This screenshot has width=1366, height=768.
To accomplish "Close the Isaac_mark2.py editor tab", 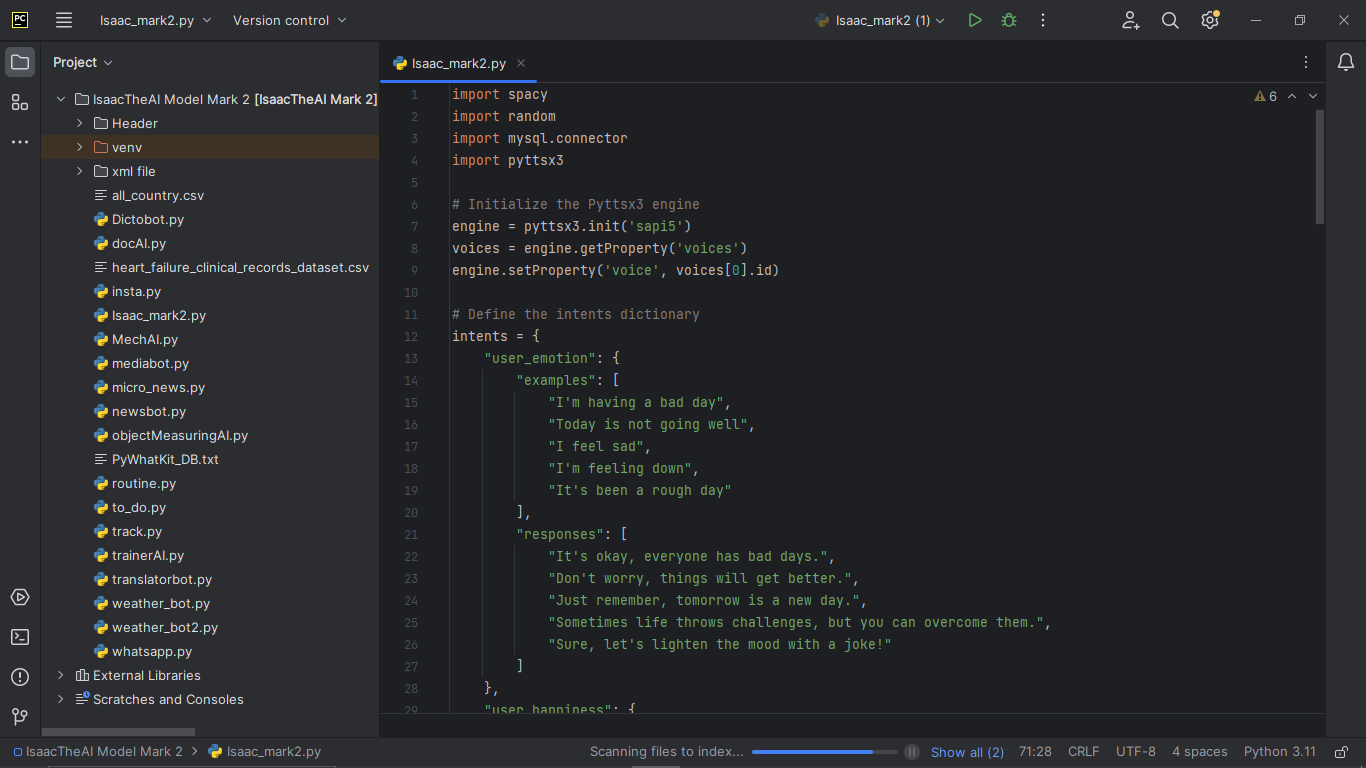I will (x=521, y=62).
